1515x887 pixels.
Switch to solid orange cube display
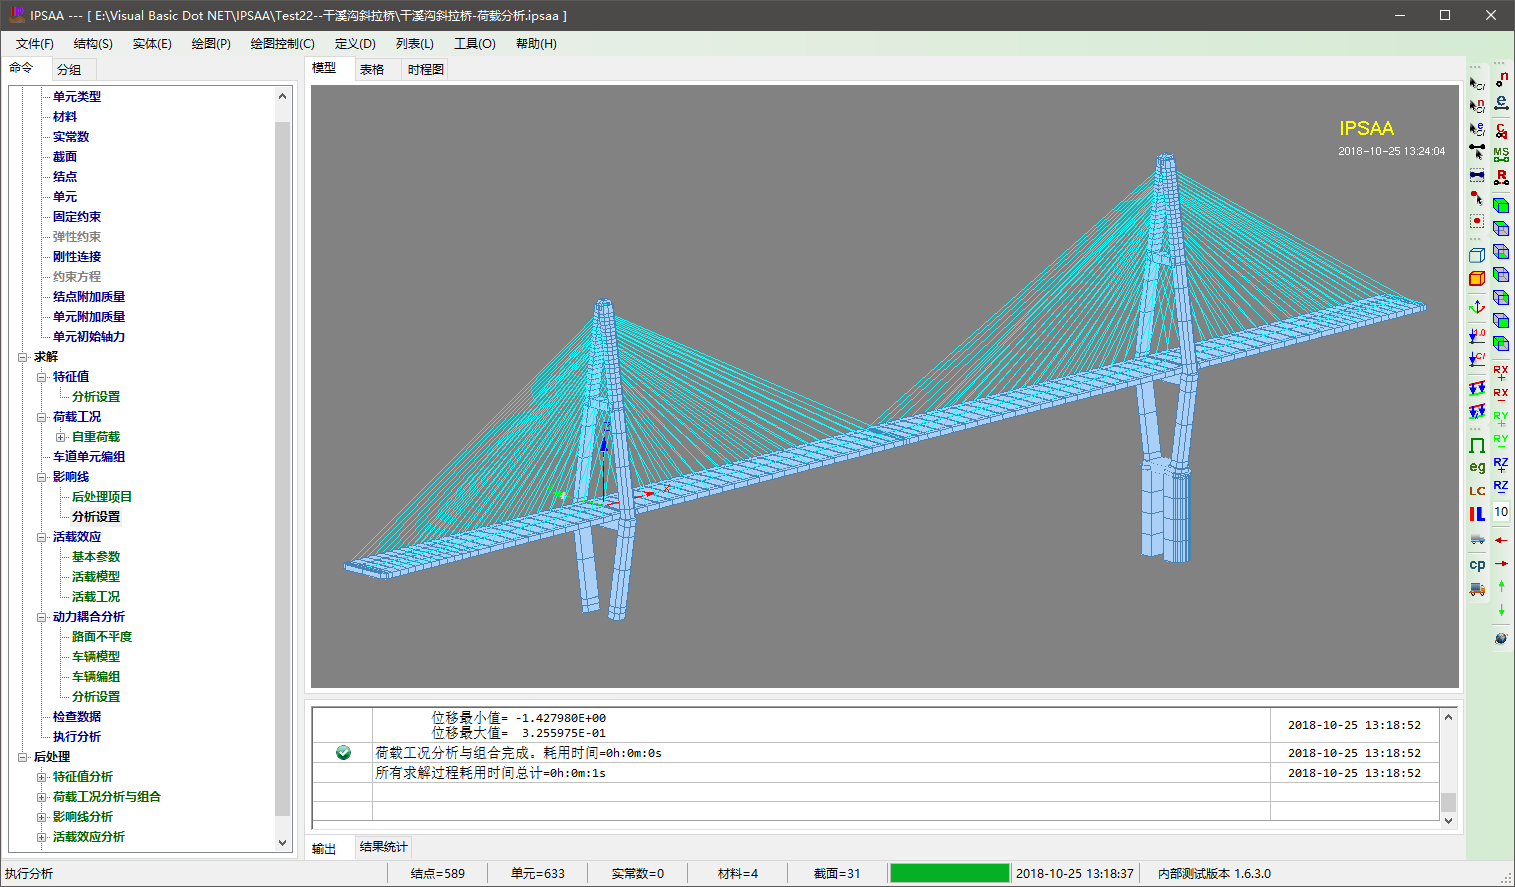1477,278
